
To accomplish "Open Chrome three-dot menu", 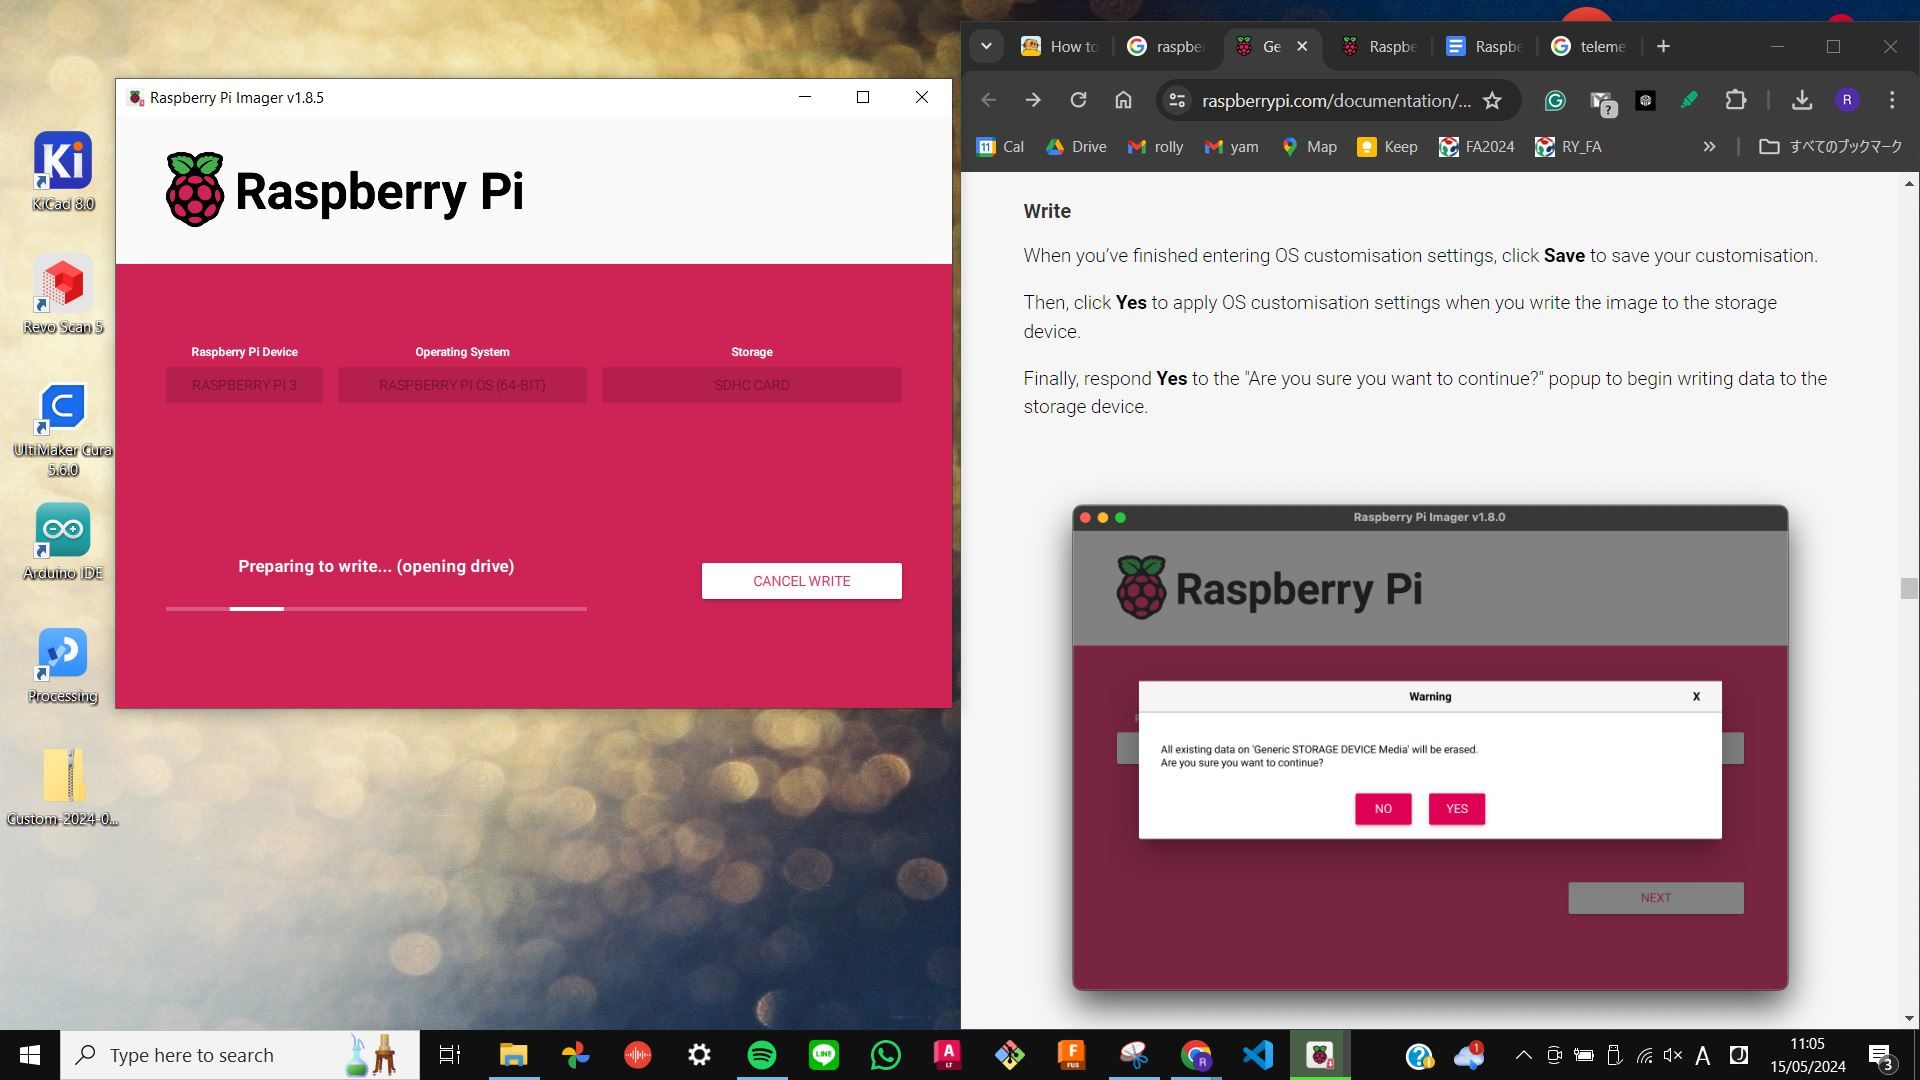I will coord(1892,100).
